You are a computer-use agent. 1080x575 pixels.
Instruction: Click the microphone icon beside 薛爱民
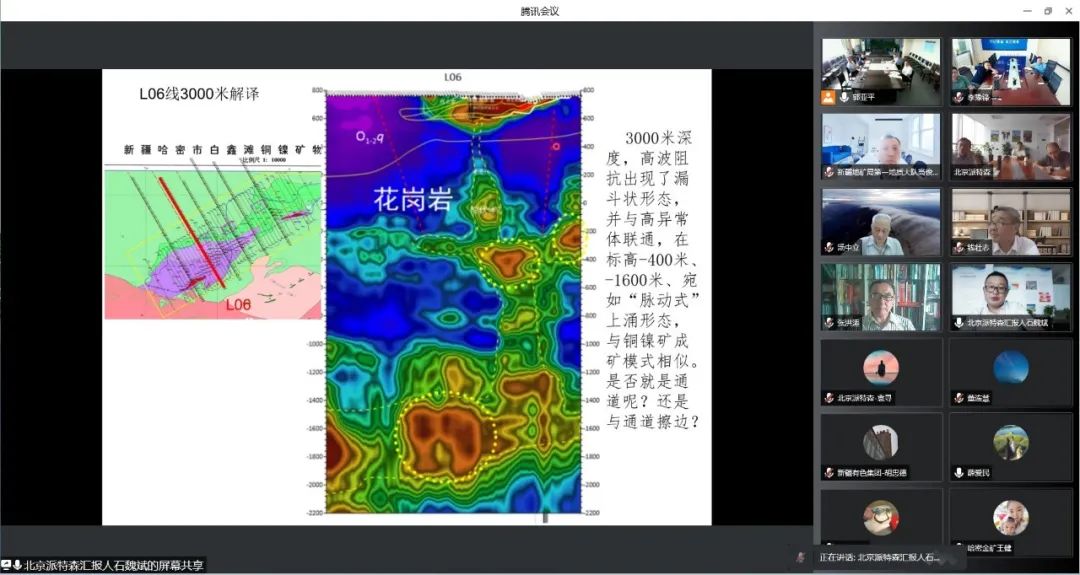click(958, 472)
